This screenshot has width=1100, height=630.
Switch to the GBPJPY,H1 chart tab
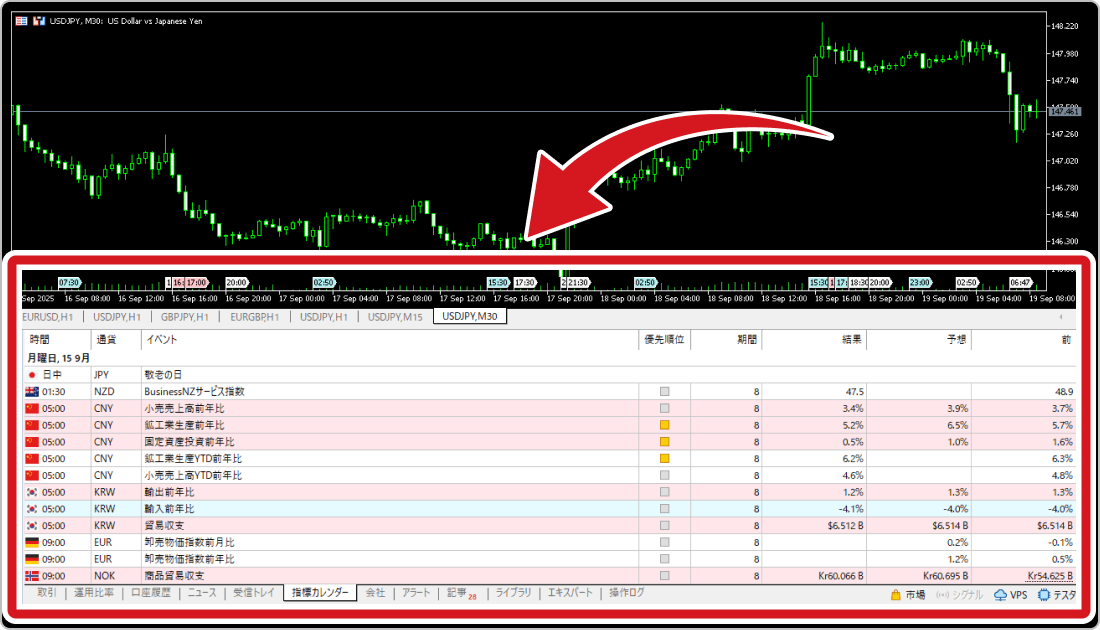(x=185, y=317)
